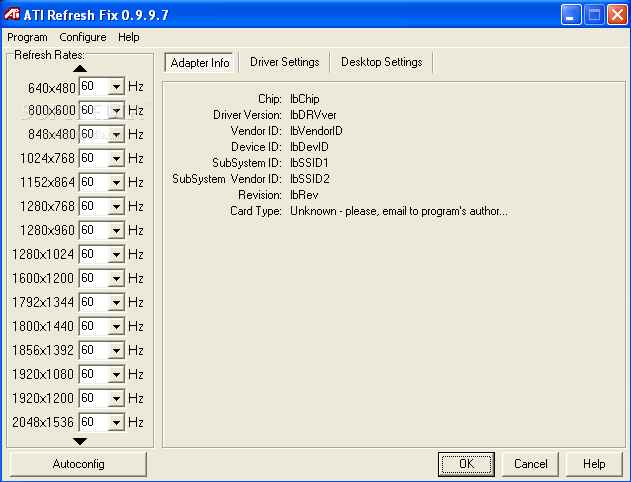
Task: Click the 'SubSystem Vendor ID:' label
Action: pos(227,179)
